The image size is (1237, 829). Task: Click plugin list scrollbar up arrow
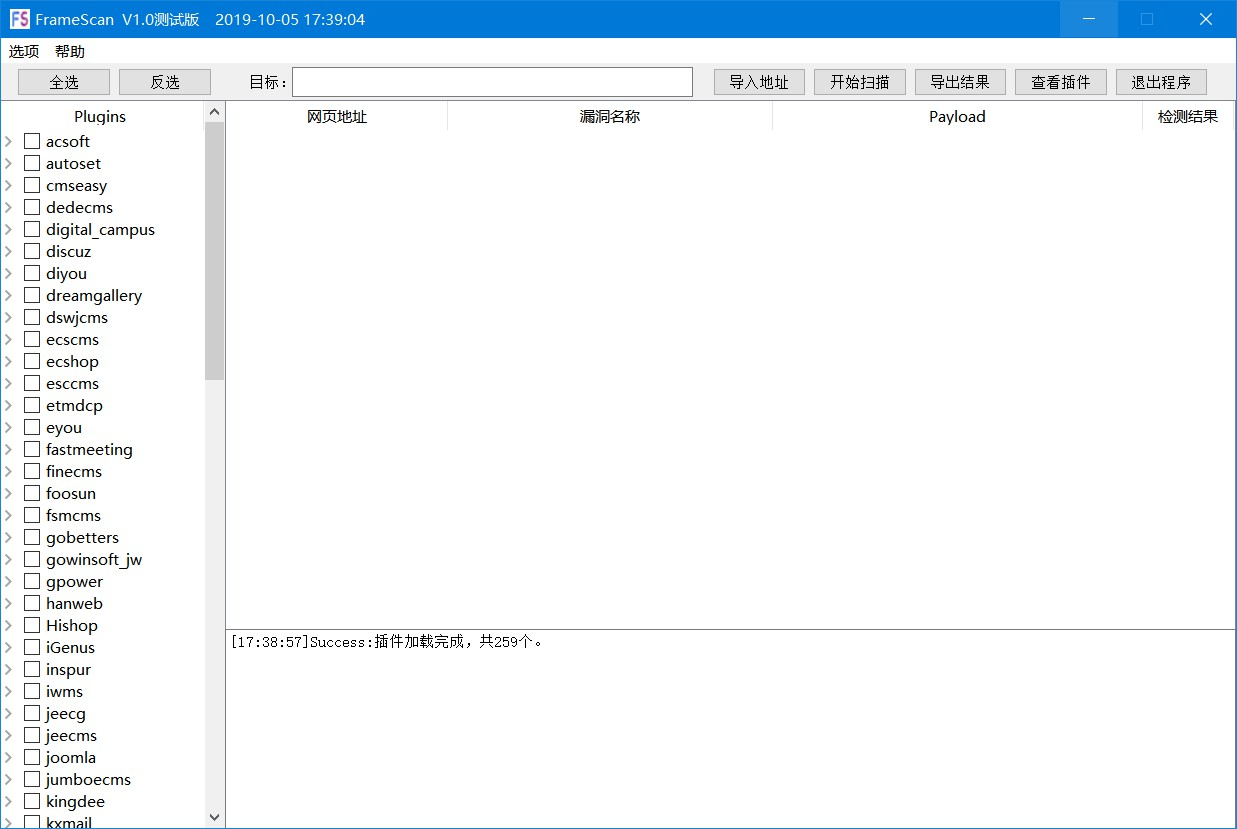[214, 112]
